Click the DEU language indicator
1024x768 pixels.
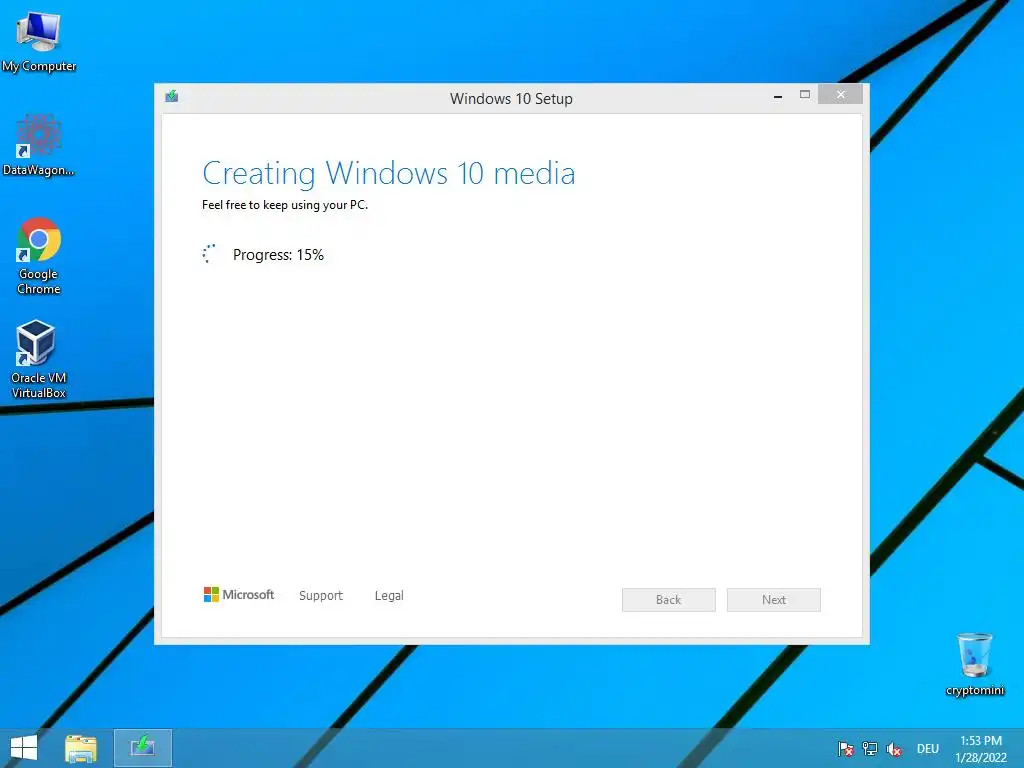(927, 749)
